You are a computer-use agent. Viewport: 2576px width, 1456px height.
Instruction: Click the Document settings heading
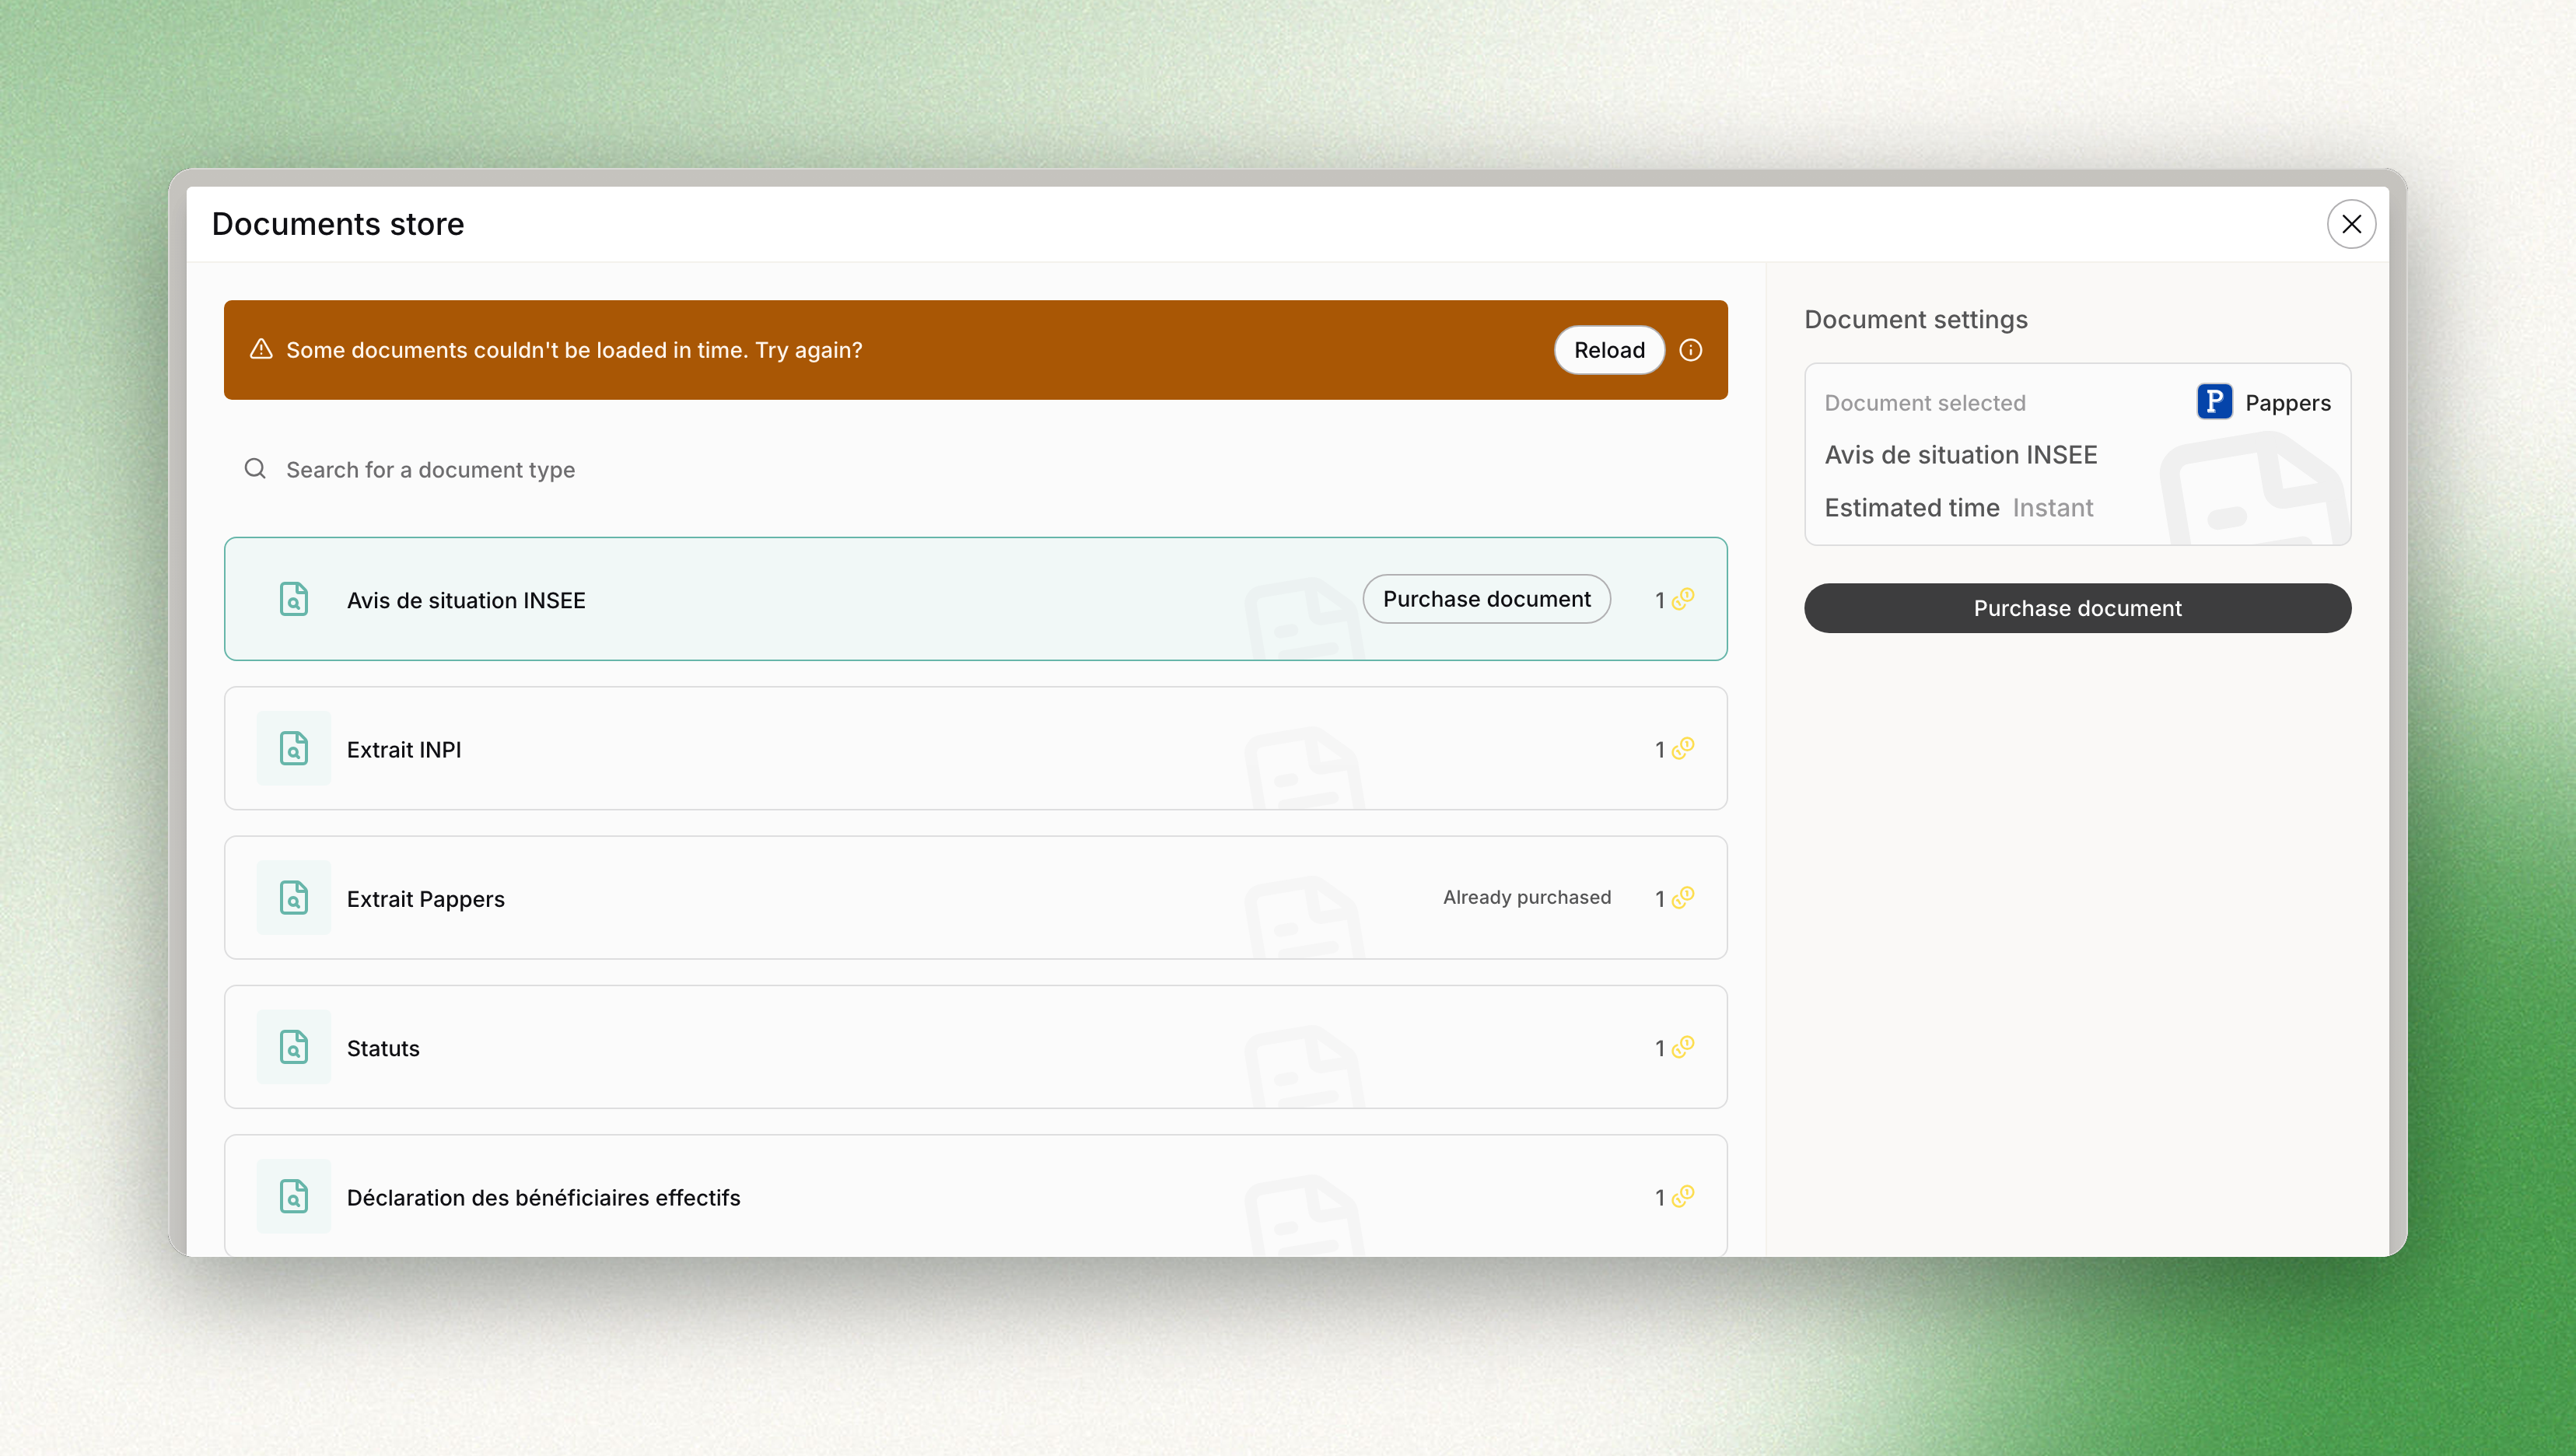1915,320
